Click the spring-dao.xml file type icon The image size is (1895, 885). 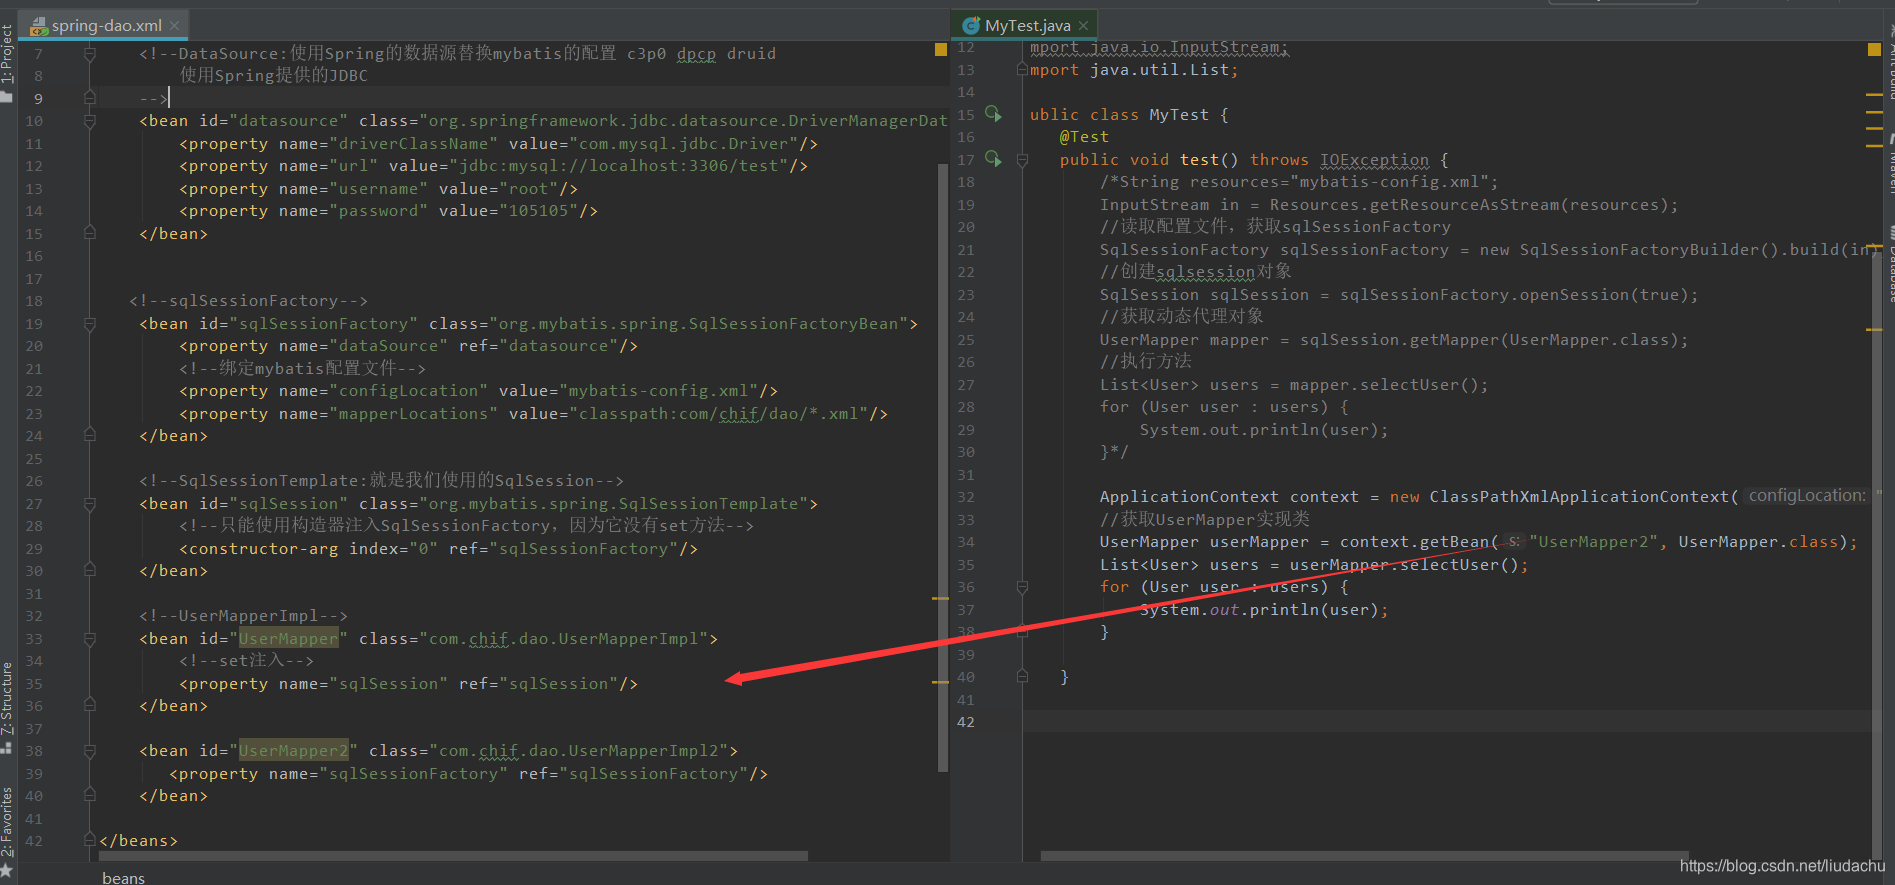point(39,26)
